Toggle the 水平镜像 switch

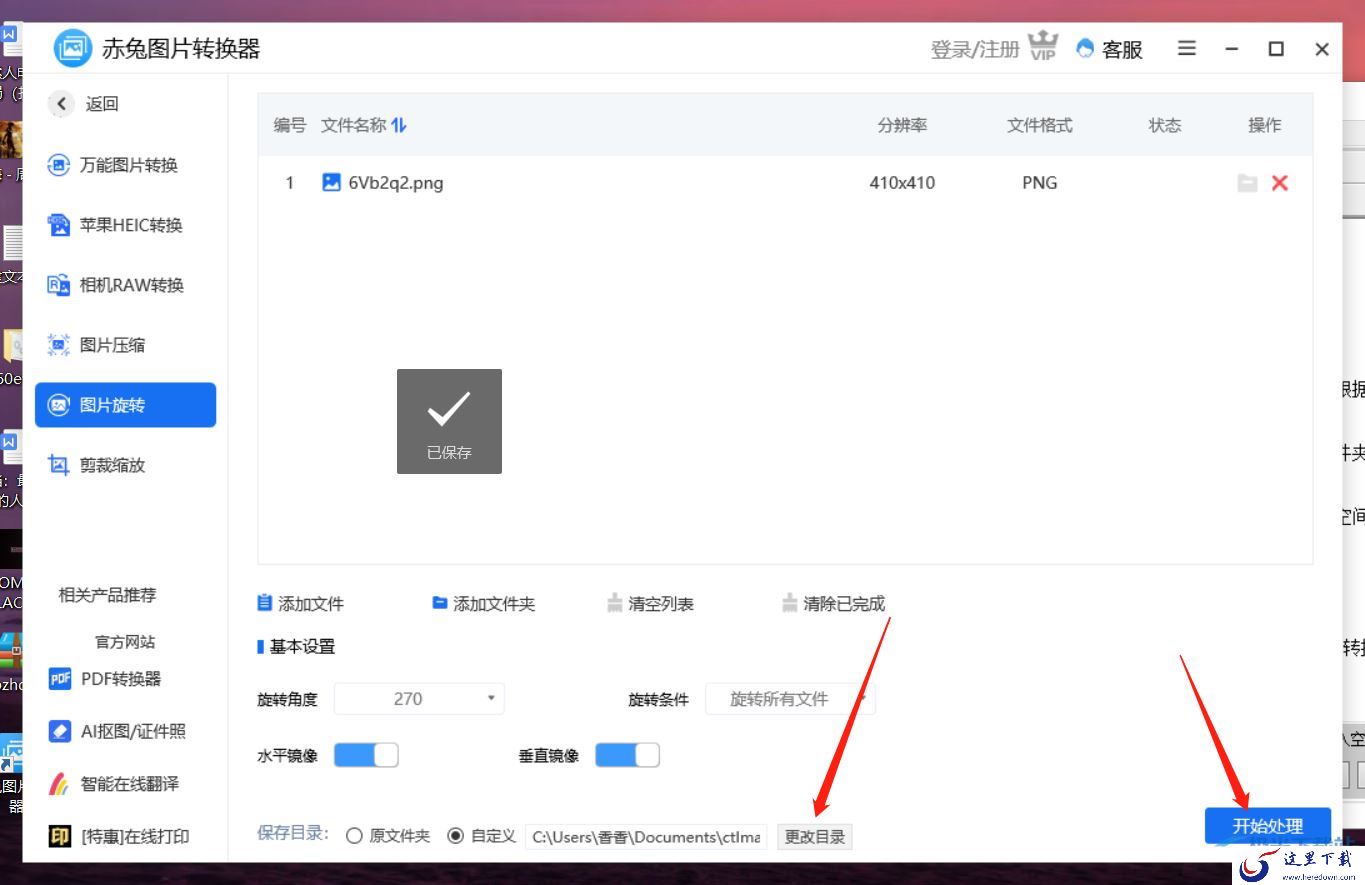coord(366,755)
